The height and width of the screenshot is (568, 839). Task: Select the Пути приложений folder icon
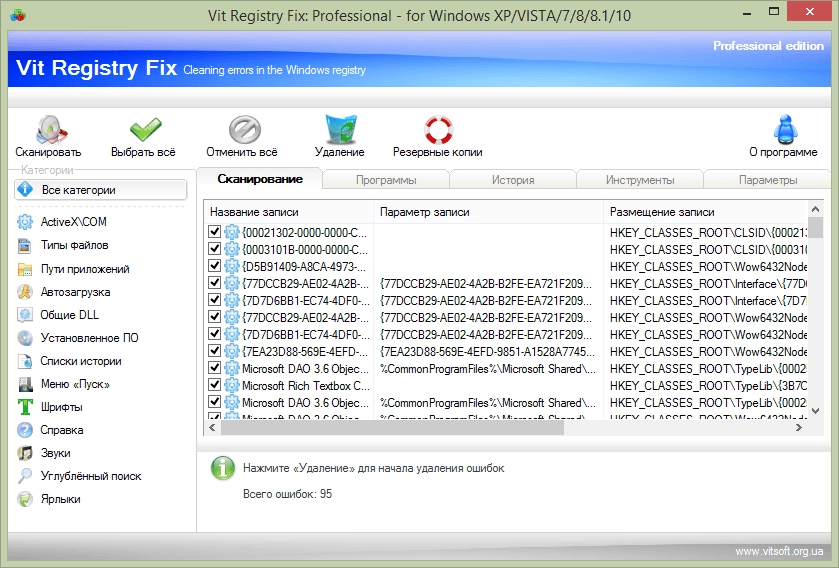point(25,269)
